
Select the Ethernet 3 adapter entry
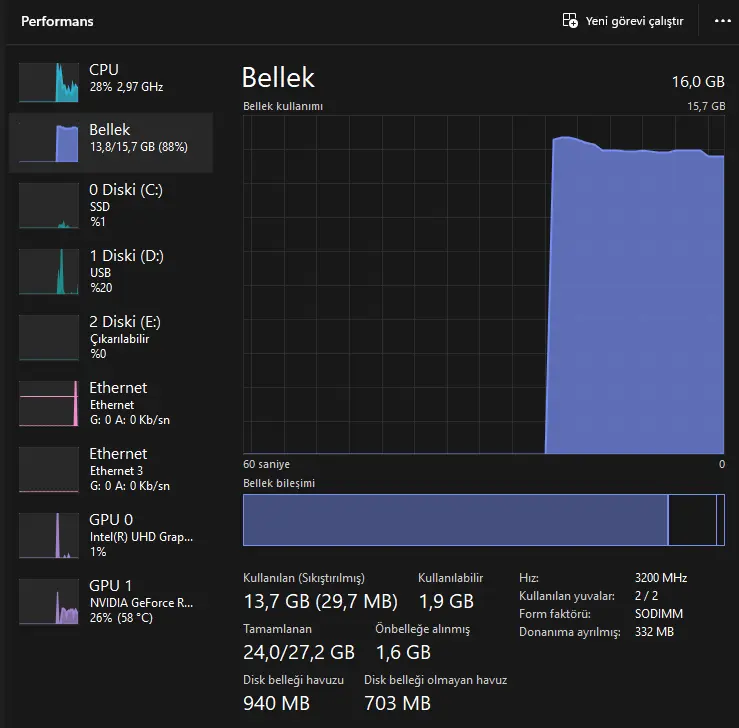coord(111,469)
